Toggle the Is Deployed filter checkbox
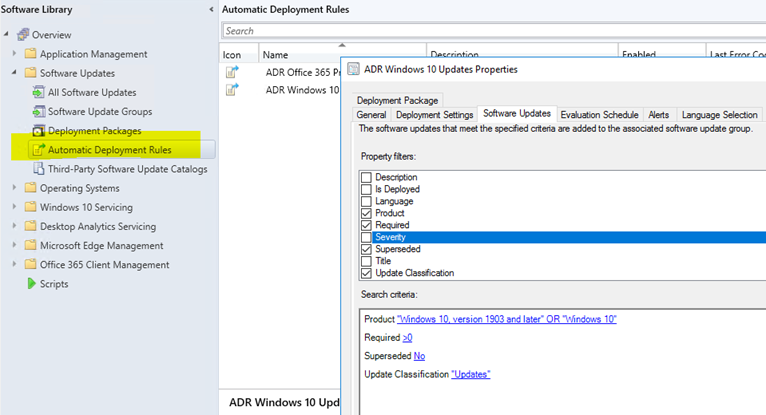Image resolution: width=766 pixels, height=415 pixels. coord(366,189)
